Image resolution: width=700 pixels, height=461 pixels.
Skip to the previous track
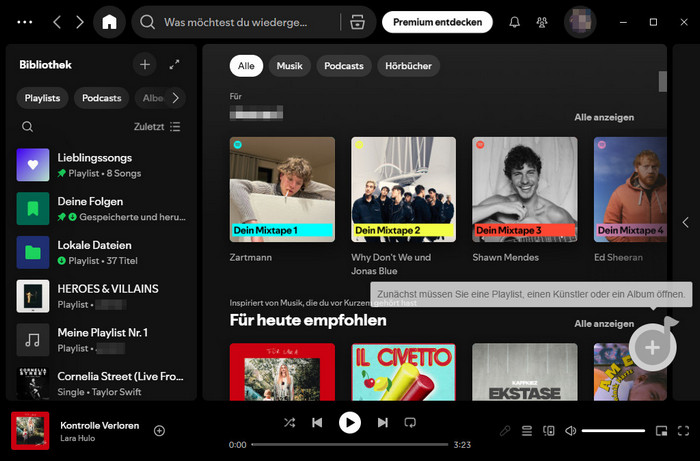click(317, 423)
